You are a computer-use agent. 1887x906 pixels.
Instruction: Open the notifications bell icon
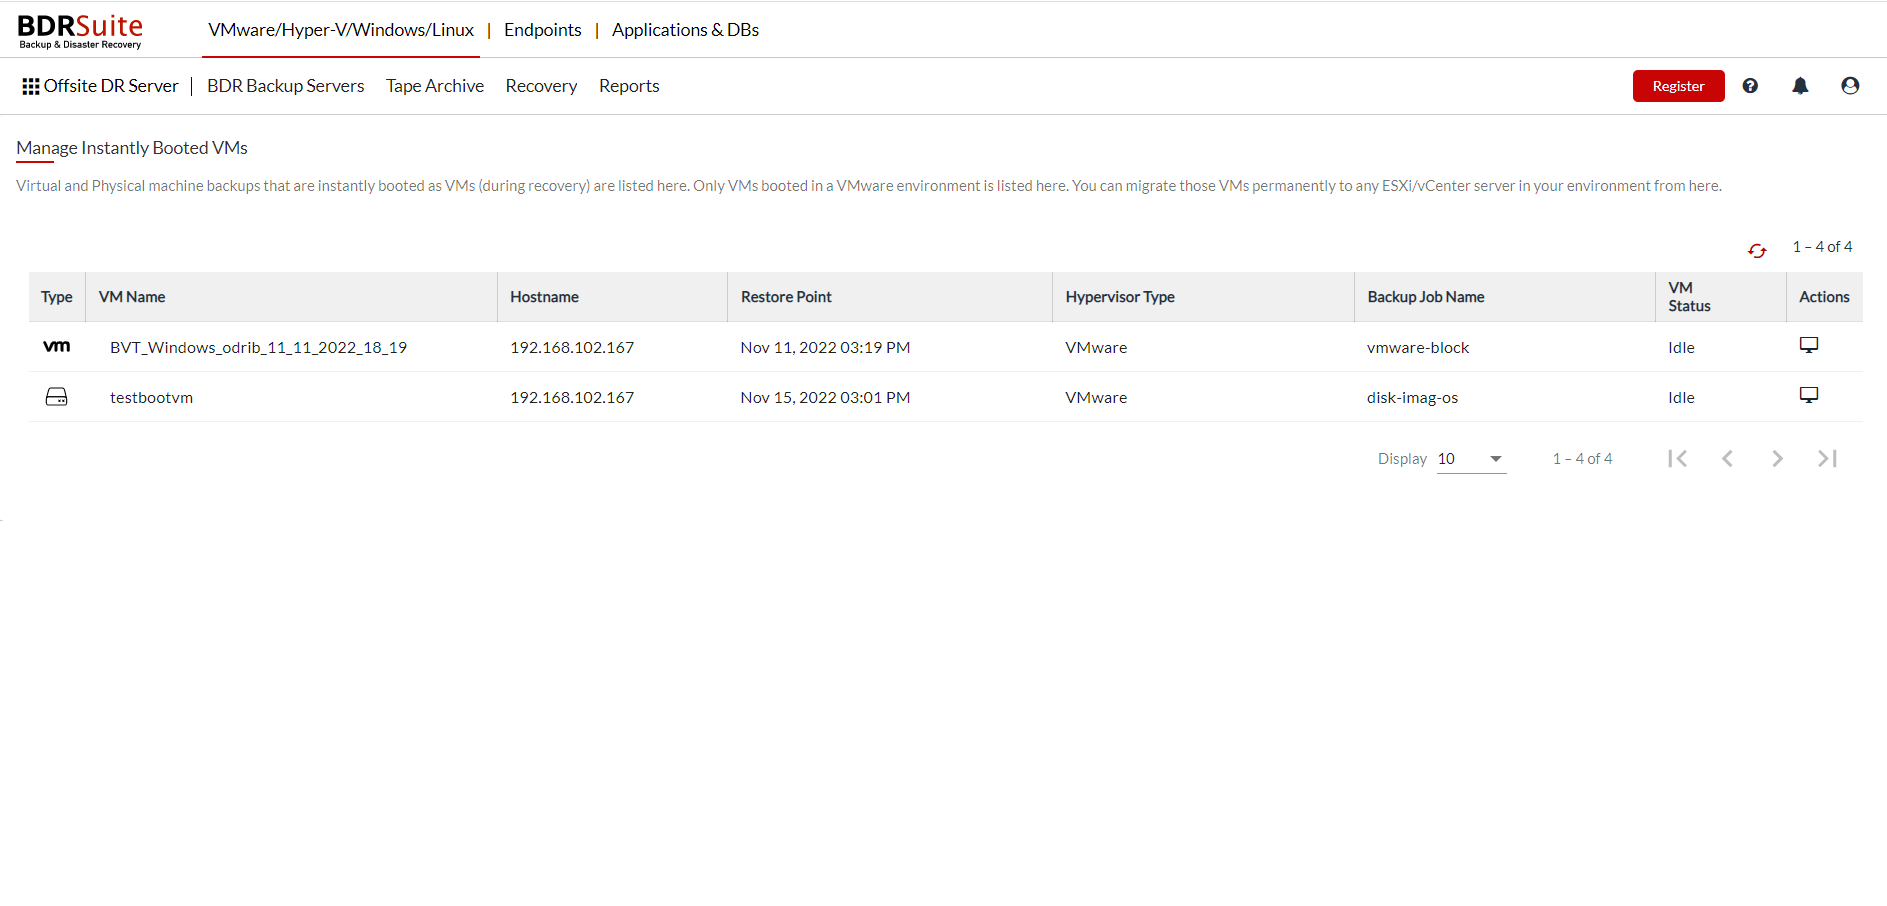point(1800,86)
